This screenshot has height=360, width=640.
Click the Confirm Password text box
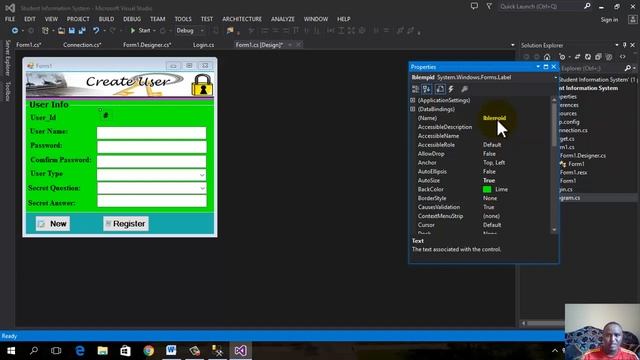point(151,161)
